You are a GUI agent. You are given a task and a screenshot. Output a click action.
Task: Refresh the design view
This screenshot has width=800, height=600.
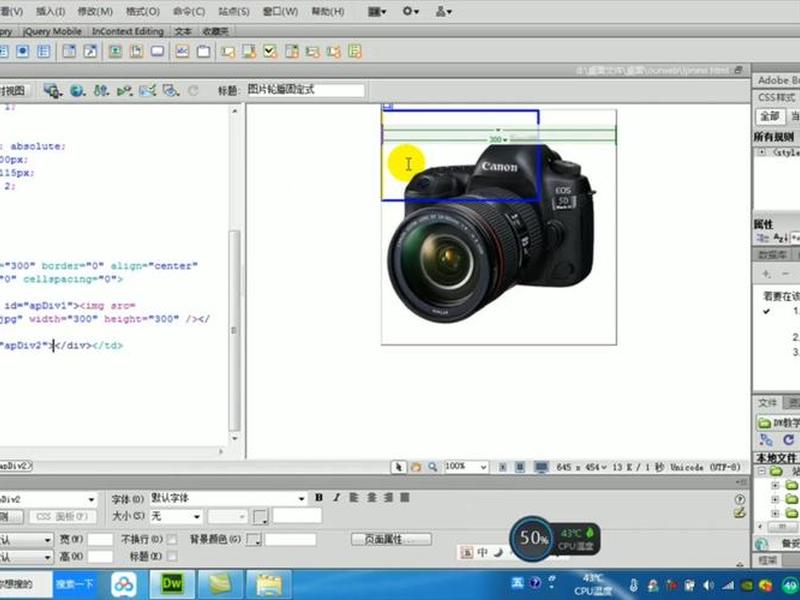coord(193,91)
